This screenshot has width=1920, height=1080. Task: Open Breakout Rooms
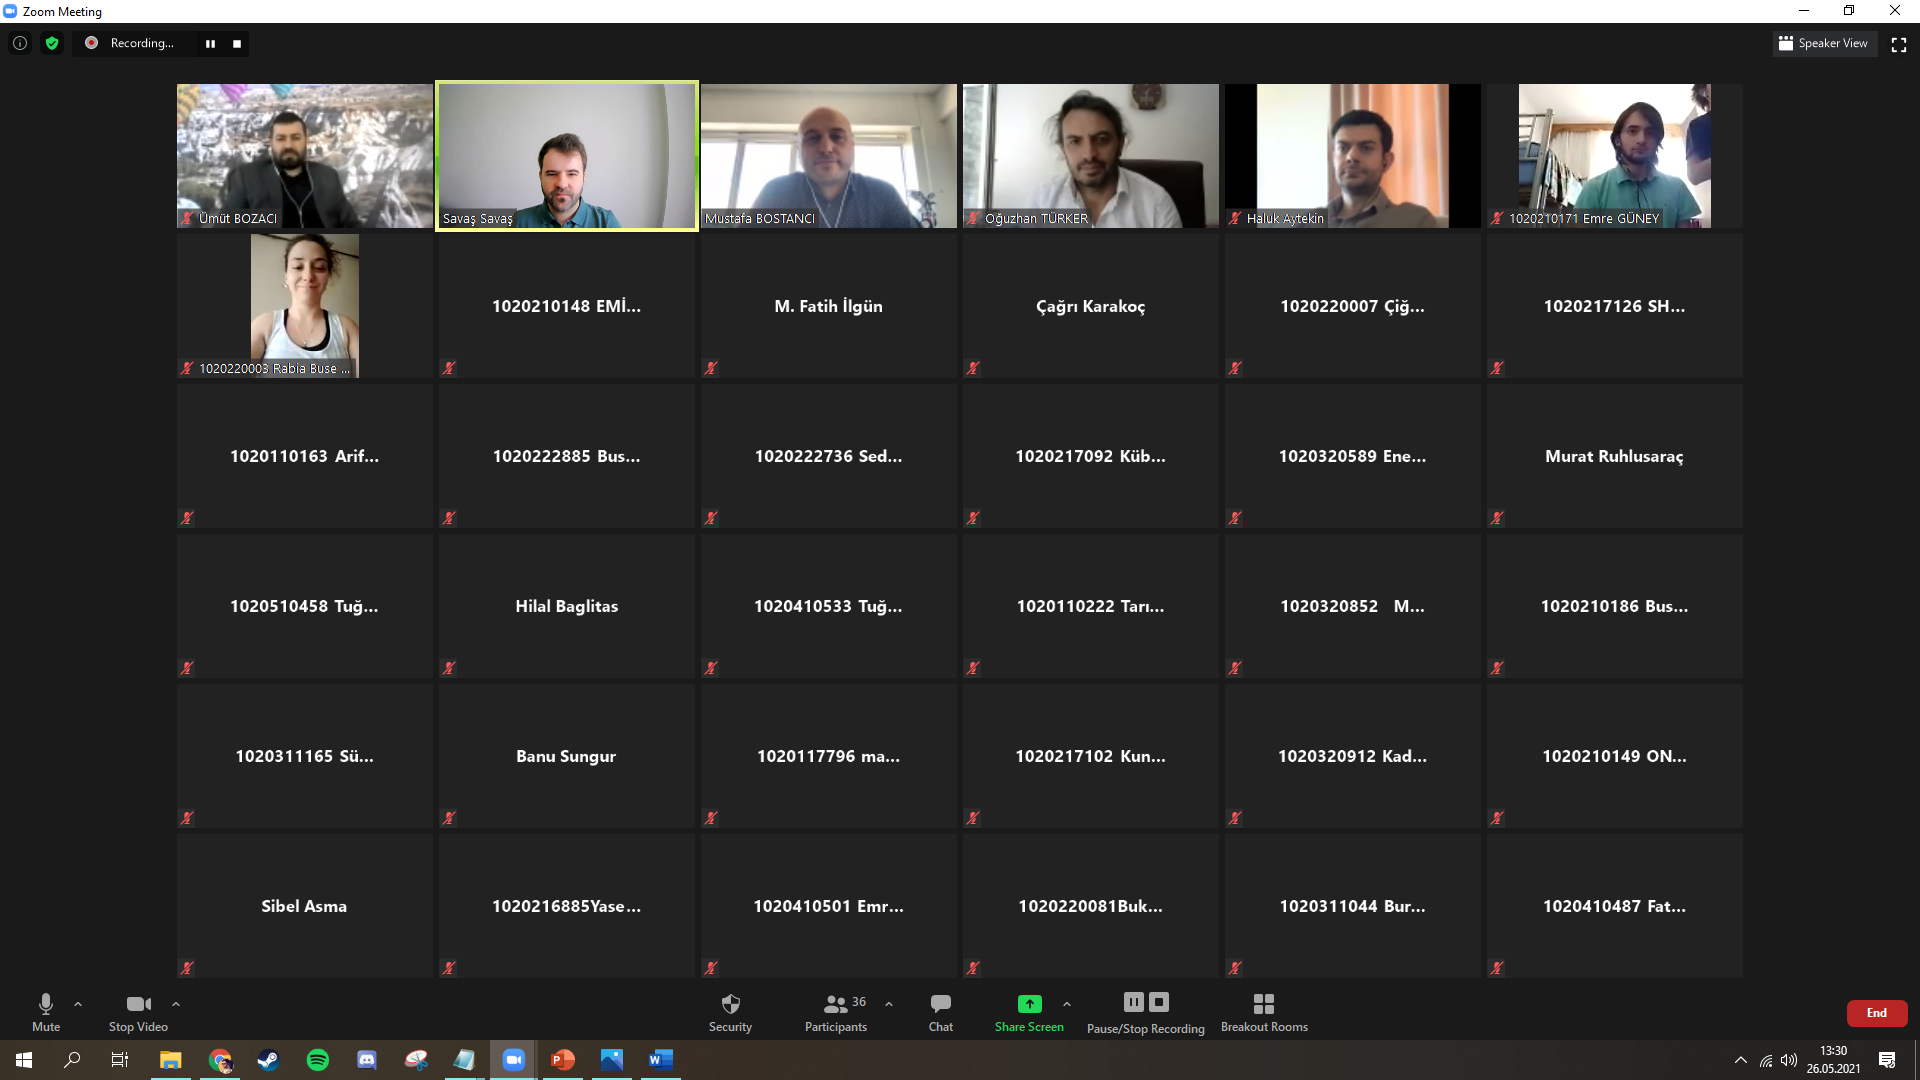click(1264, 1012)
